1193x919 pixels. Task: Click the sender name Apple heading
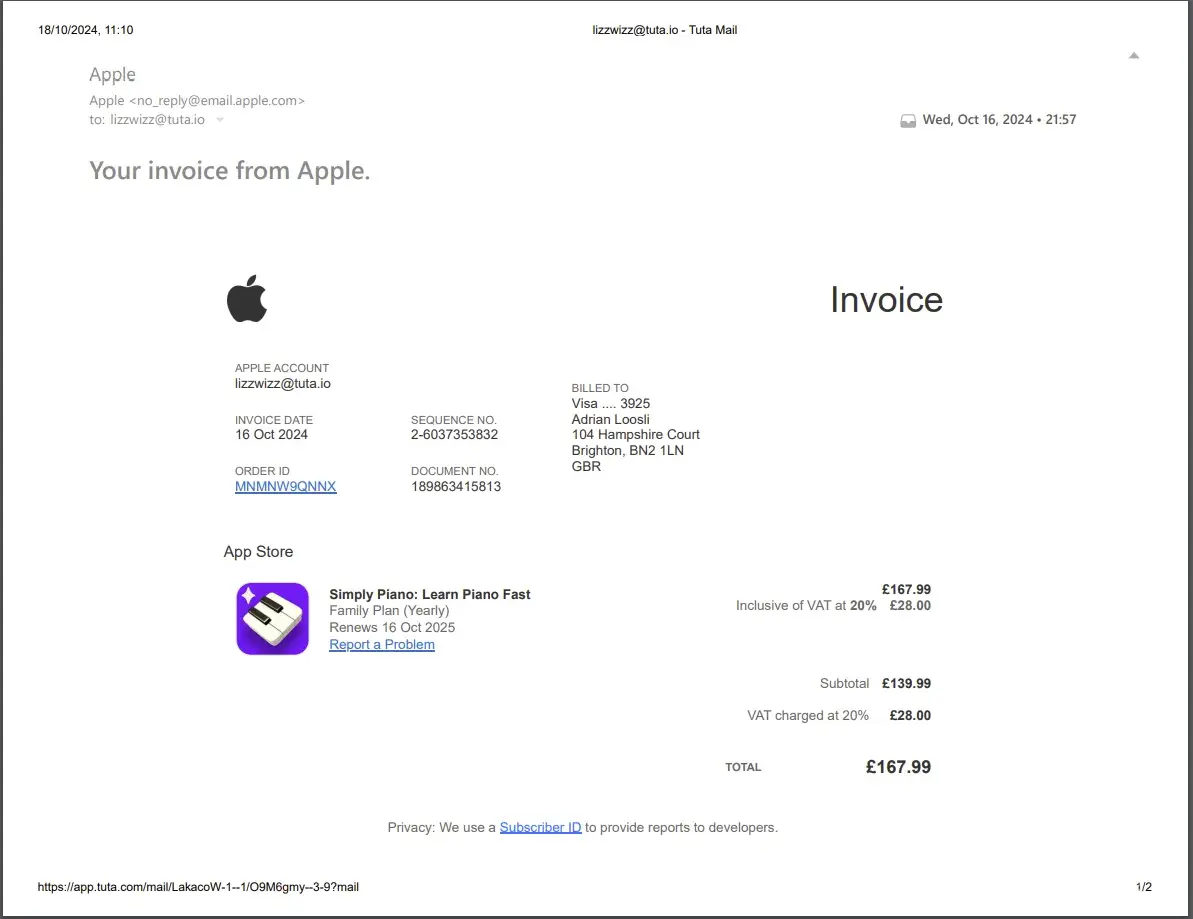[x=112, y=75]
